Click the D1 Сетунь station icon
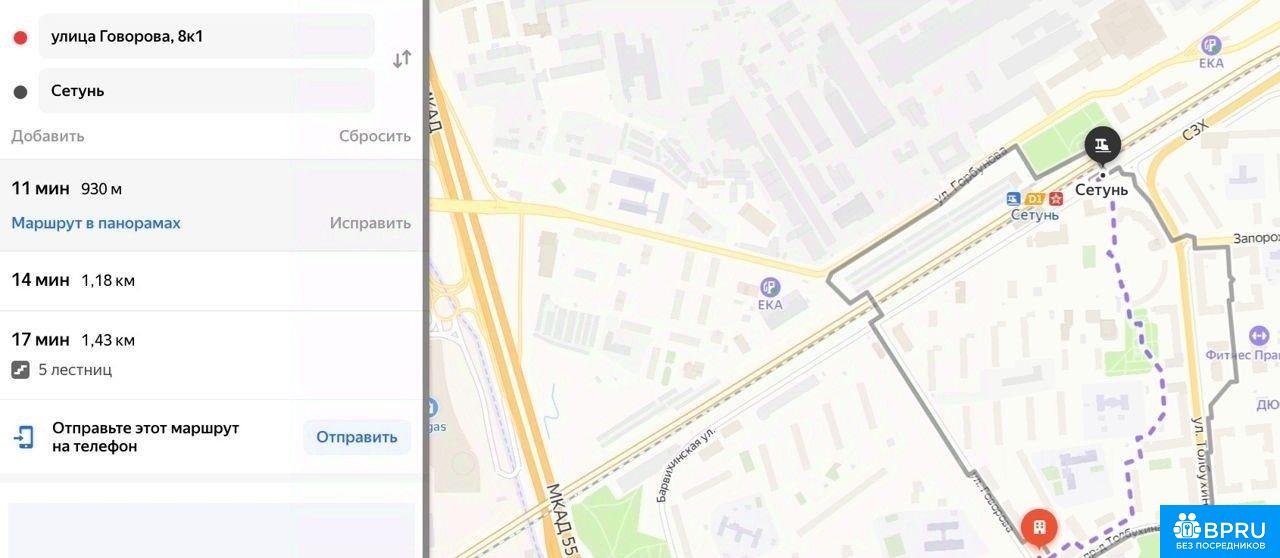Viewport: 1280px width, 558px height. [x=1035, y=198]
